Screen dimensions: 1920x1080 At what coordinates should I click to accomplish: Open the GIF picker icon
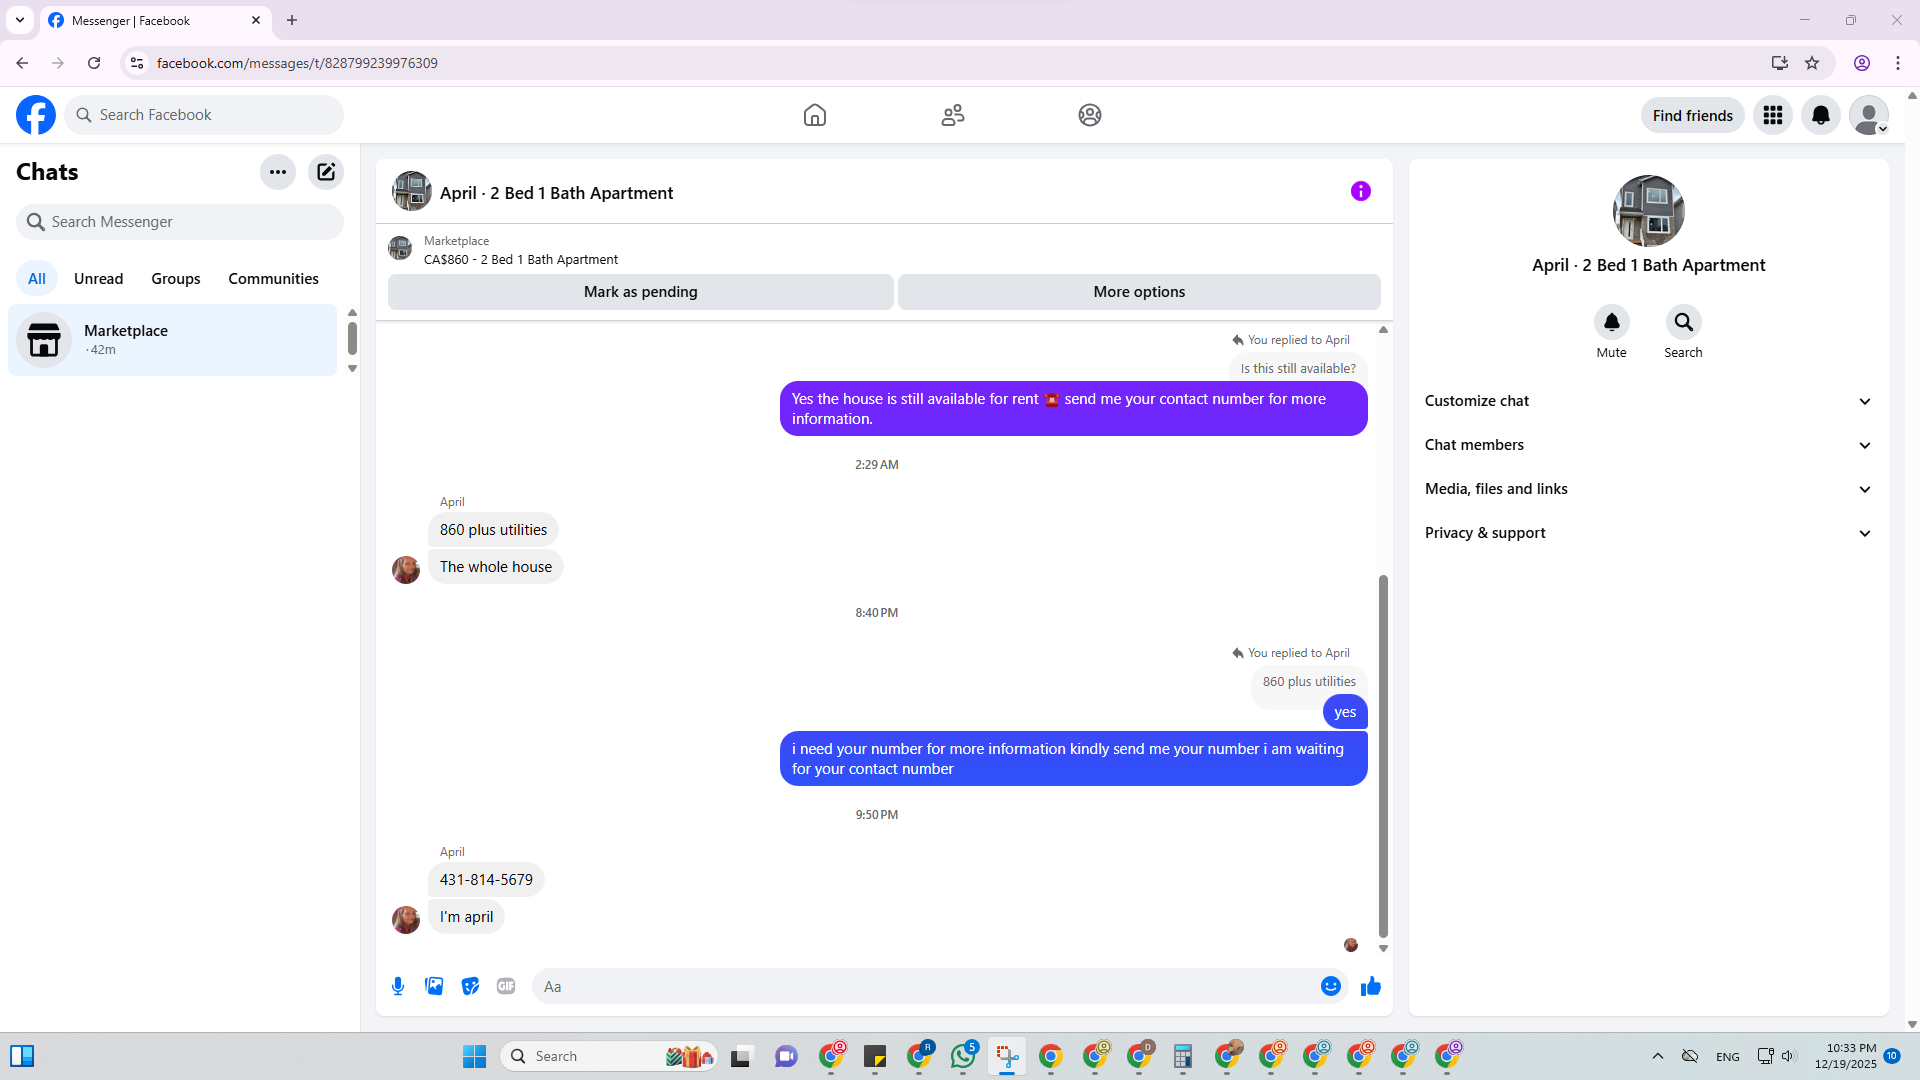coord(506,986)
